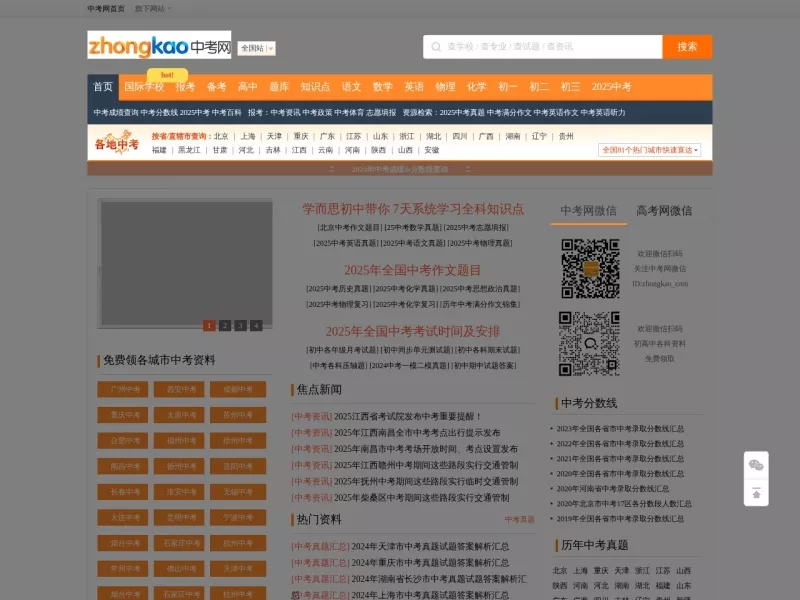Click the 重庆中考 orange button
Screen dimensions: 800x600
[123, 415]
